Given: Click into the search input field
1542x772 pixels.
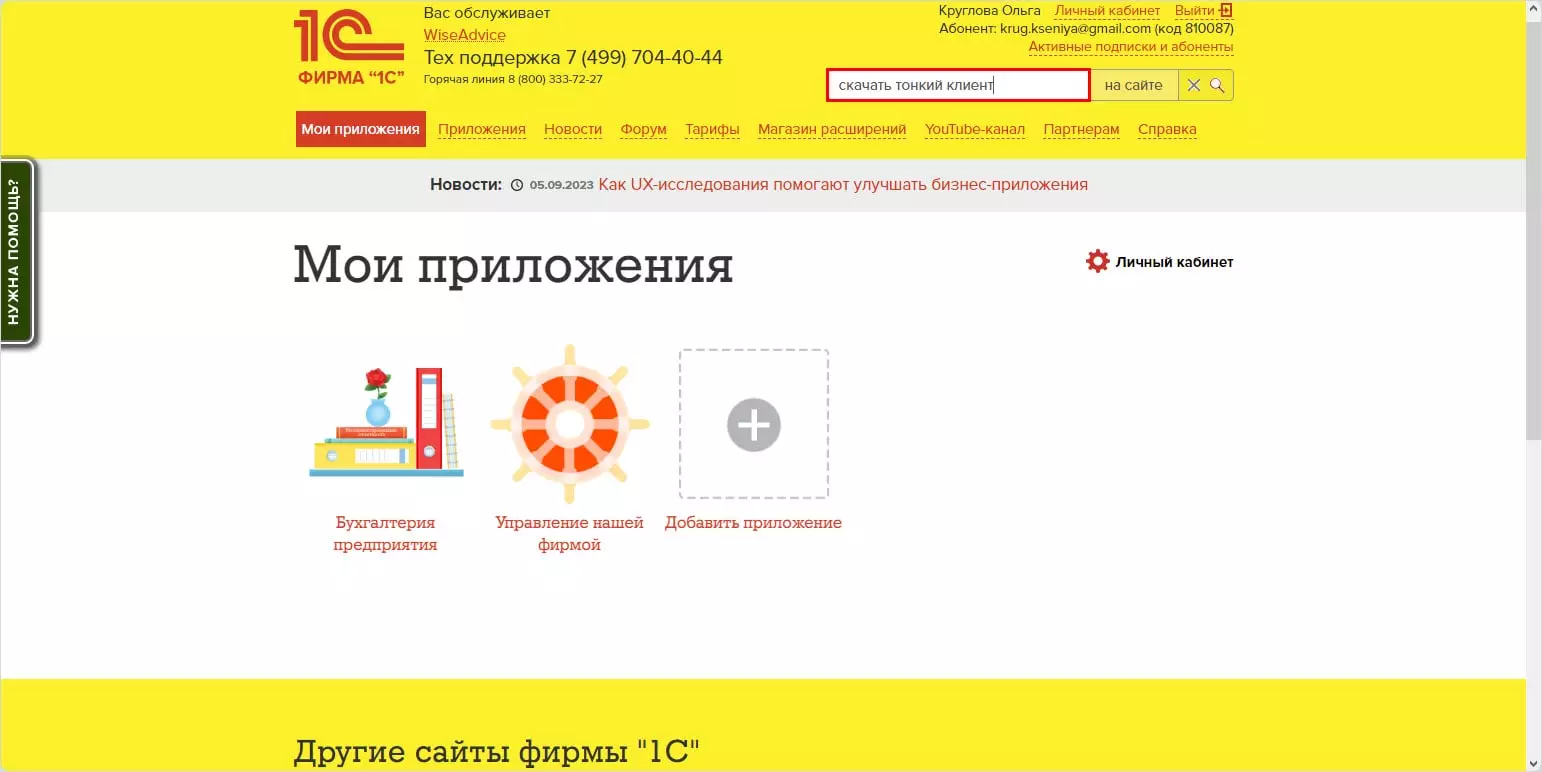Looking at the screenshot, I should coord(958,86).
